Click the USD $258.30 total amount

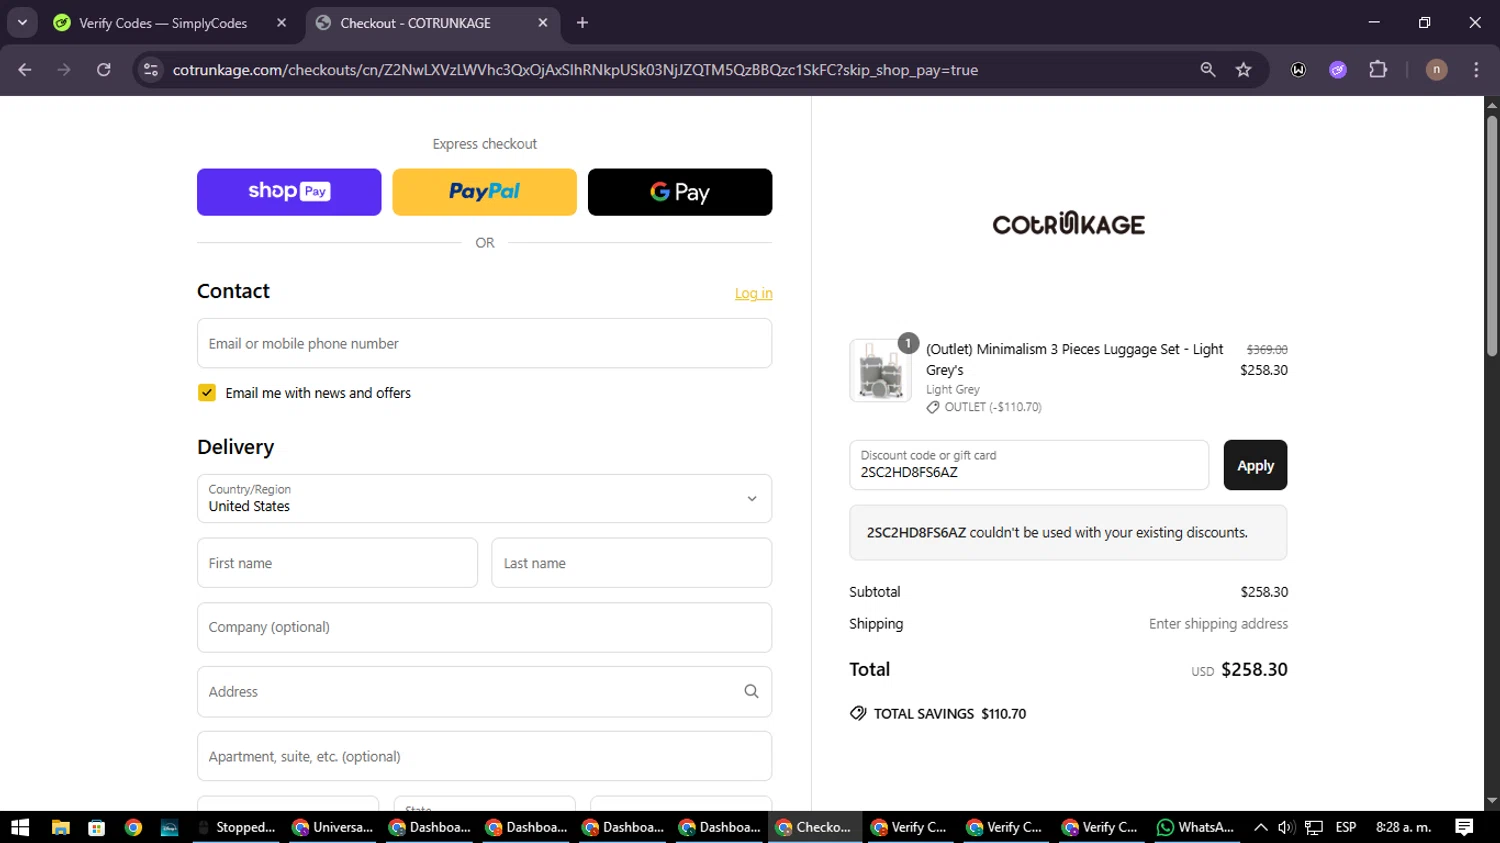click(1239, 670)
